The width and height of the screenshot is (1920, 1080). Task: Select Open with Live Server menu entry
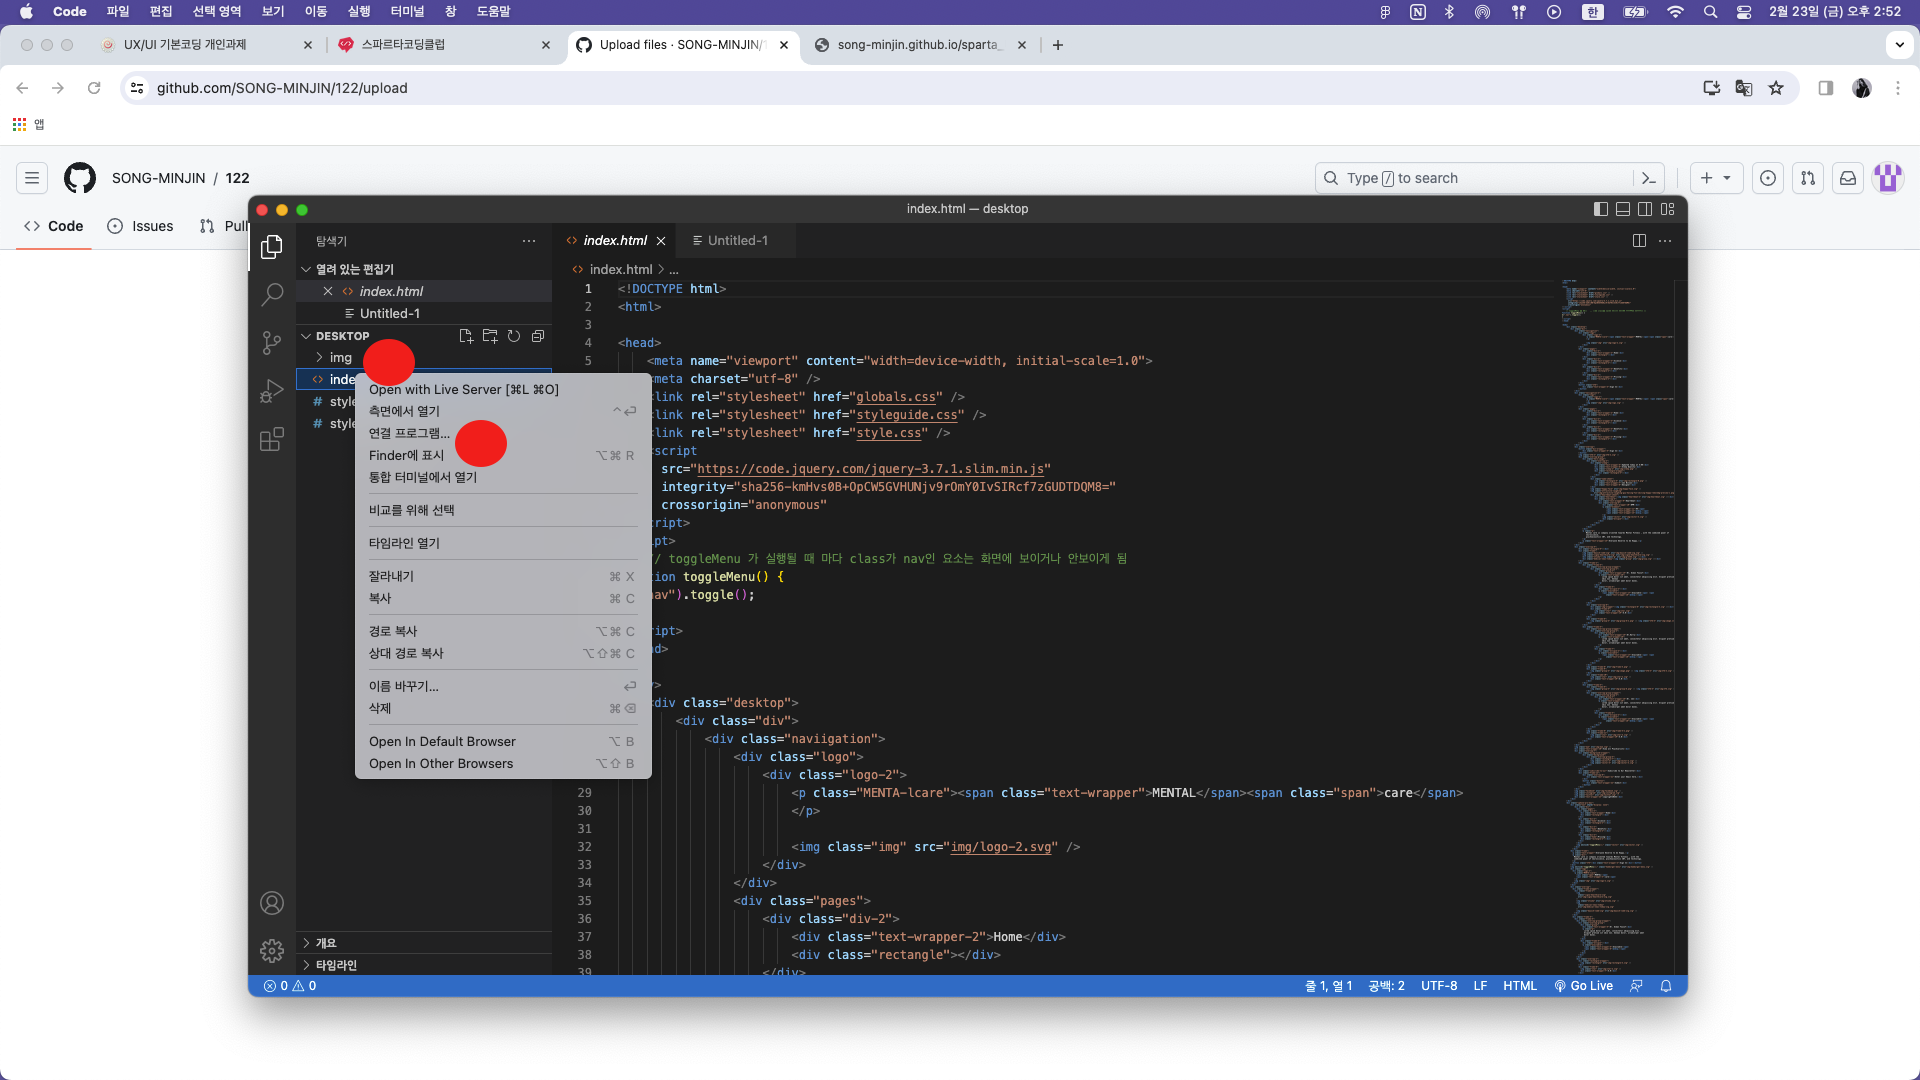(x=464, y=389)
